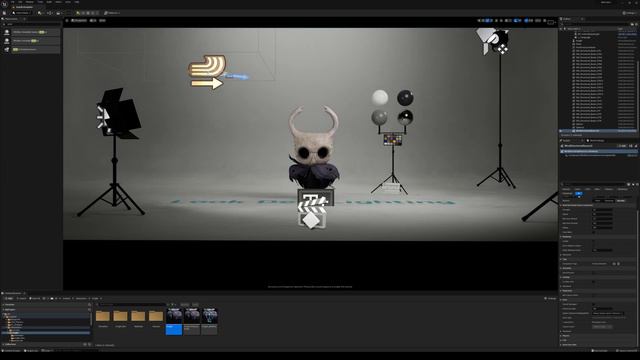This screenshot has width=640, height=360.
Task: Open the Blueprints toolbar dropdown icon
Action: 49,13
